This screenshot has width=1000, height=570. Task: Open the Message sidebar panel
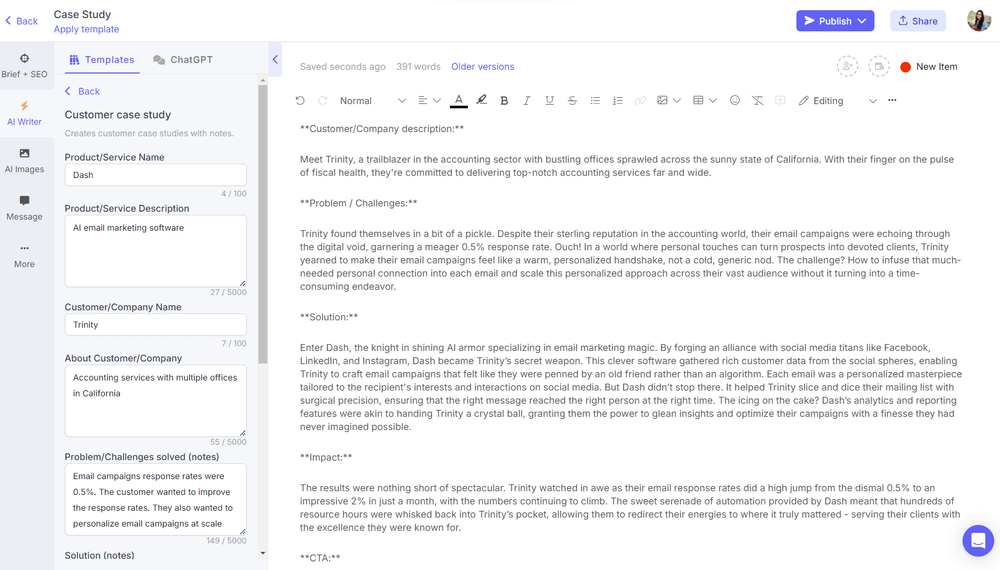click(x=24, y=208)
